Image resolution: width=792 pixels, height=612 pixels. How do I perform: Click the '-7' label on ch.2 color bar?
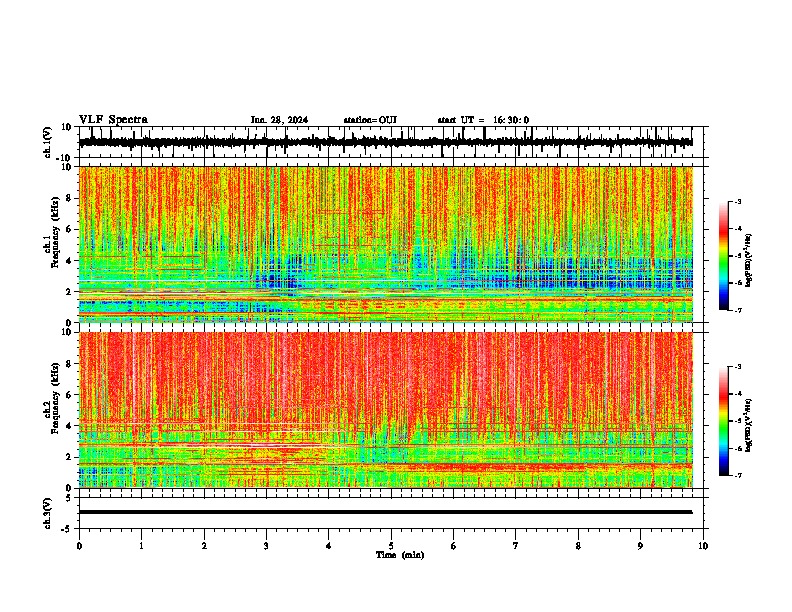[737, 476]
